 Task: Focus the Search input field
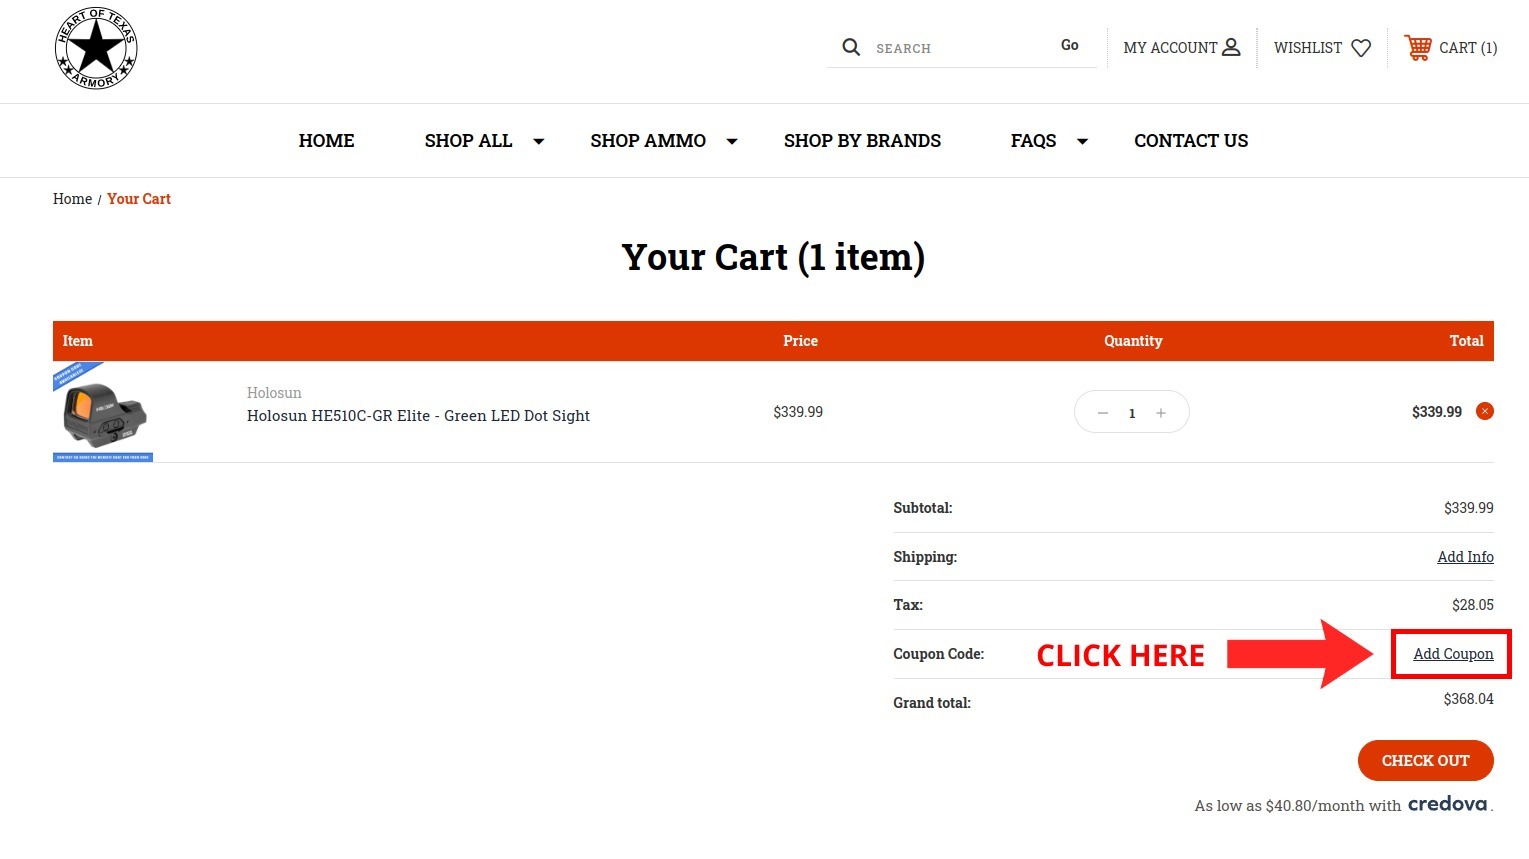[960, 48]
